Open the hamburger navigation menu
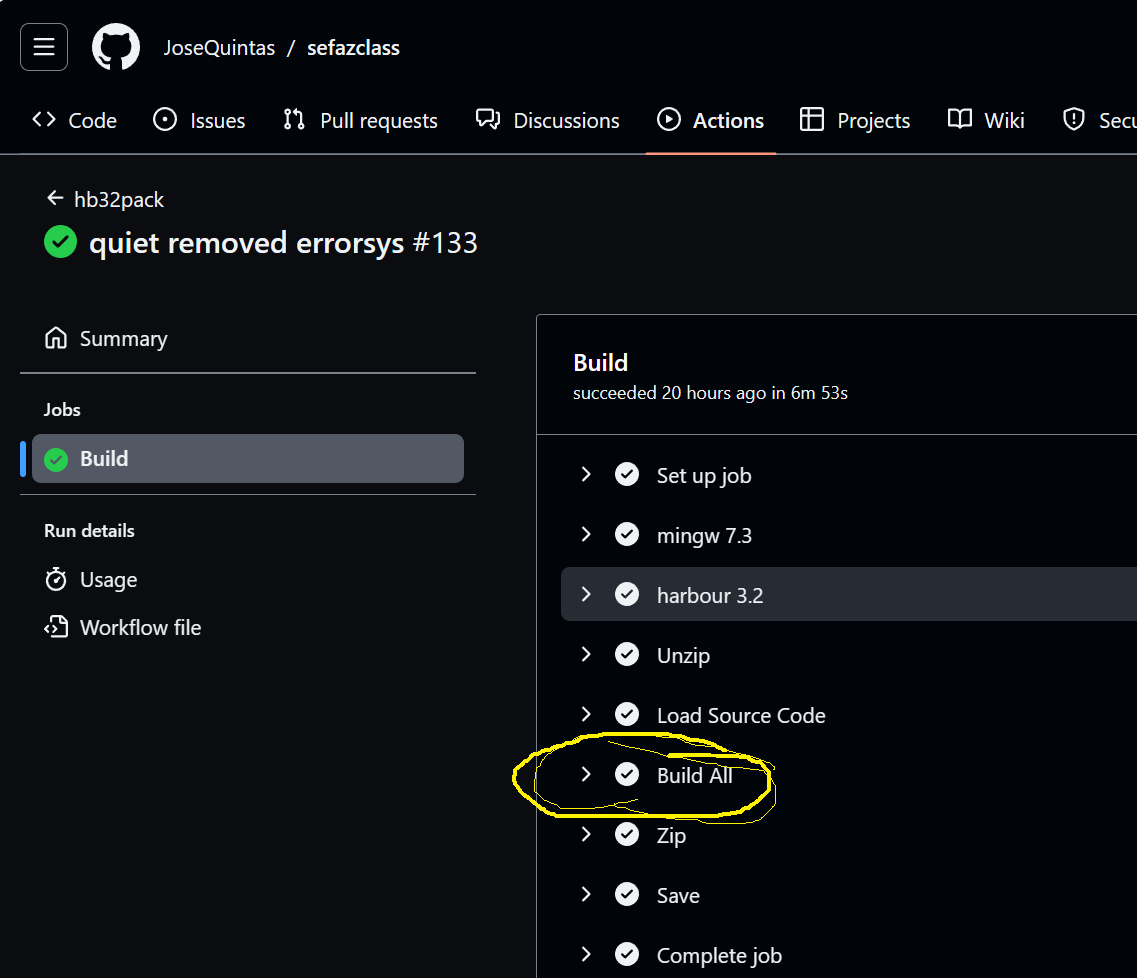Viewport: 1137px width, 978px height. pyautogui.click(x=44, y=48)
